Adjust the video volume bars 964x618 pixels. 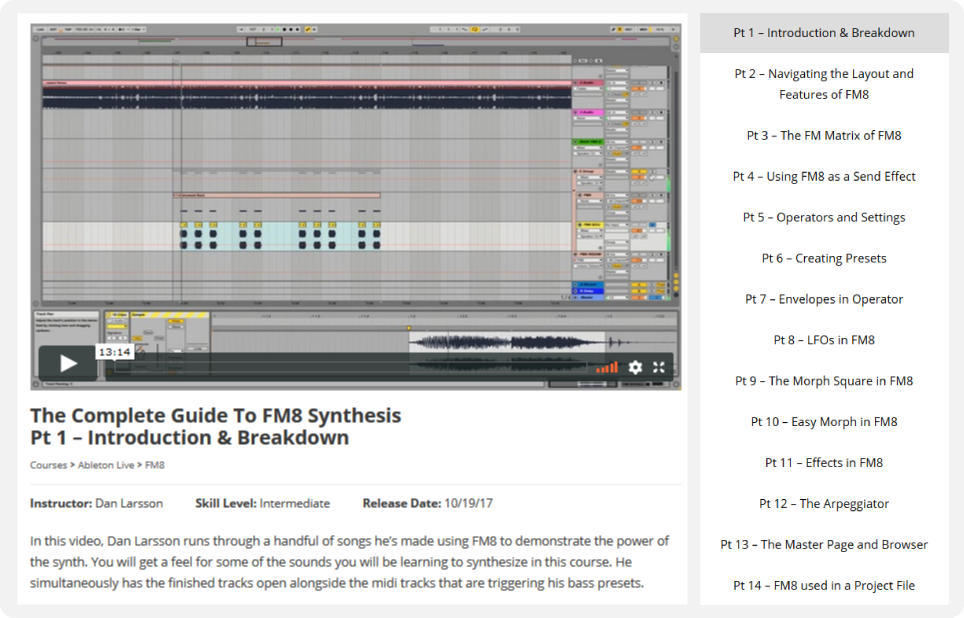[x=607, y=367]
